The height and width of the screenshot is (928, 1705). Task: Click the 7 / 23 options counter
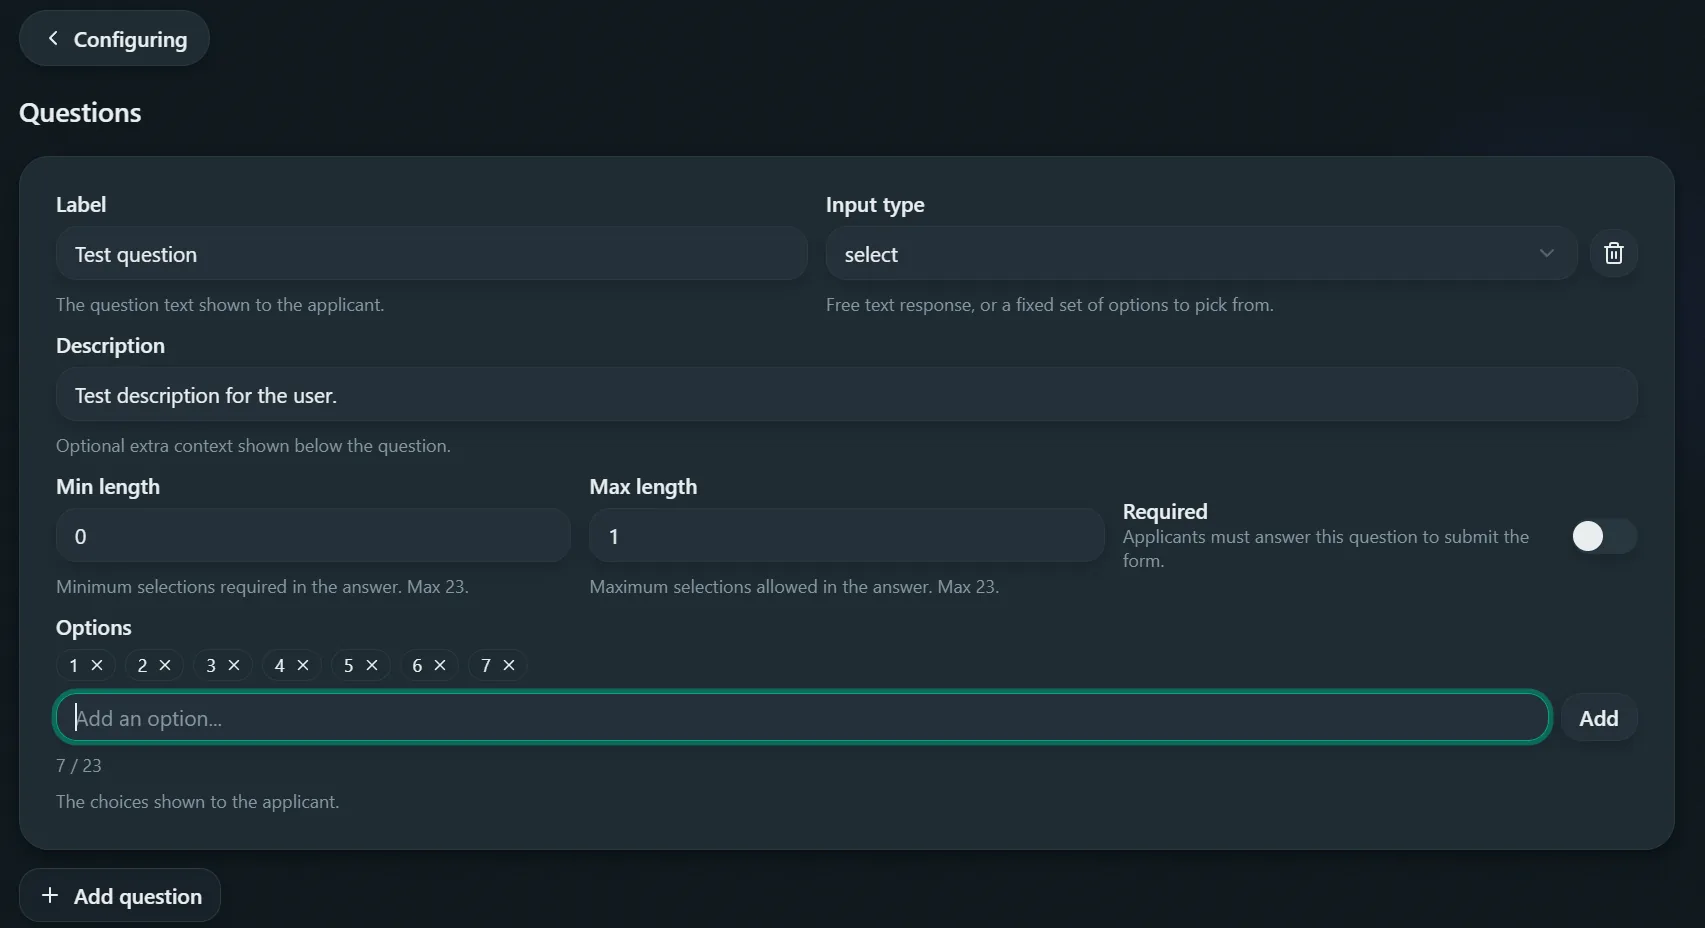click(79, 766)
